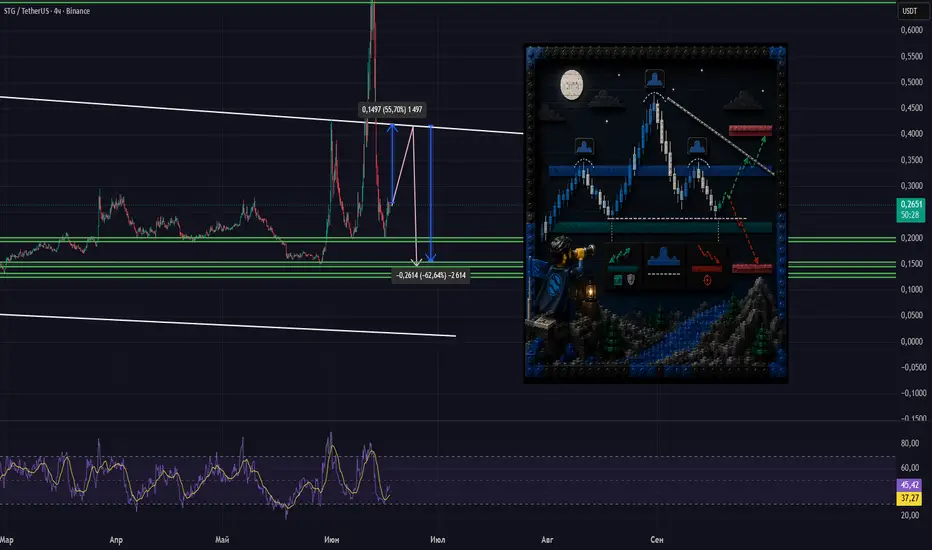This screenshot has width=932, height=550.
Task: Click the 20,00 RSI axis label
Action: pos(909,516)
